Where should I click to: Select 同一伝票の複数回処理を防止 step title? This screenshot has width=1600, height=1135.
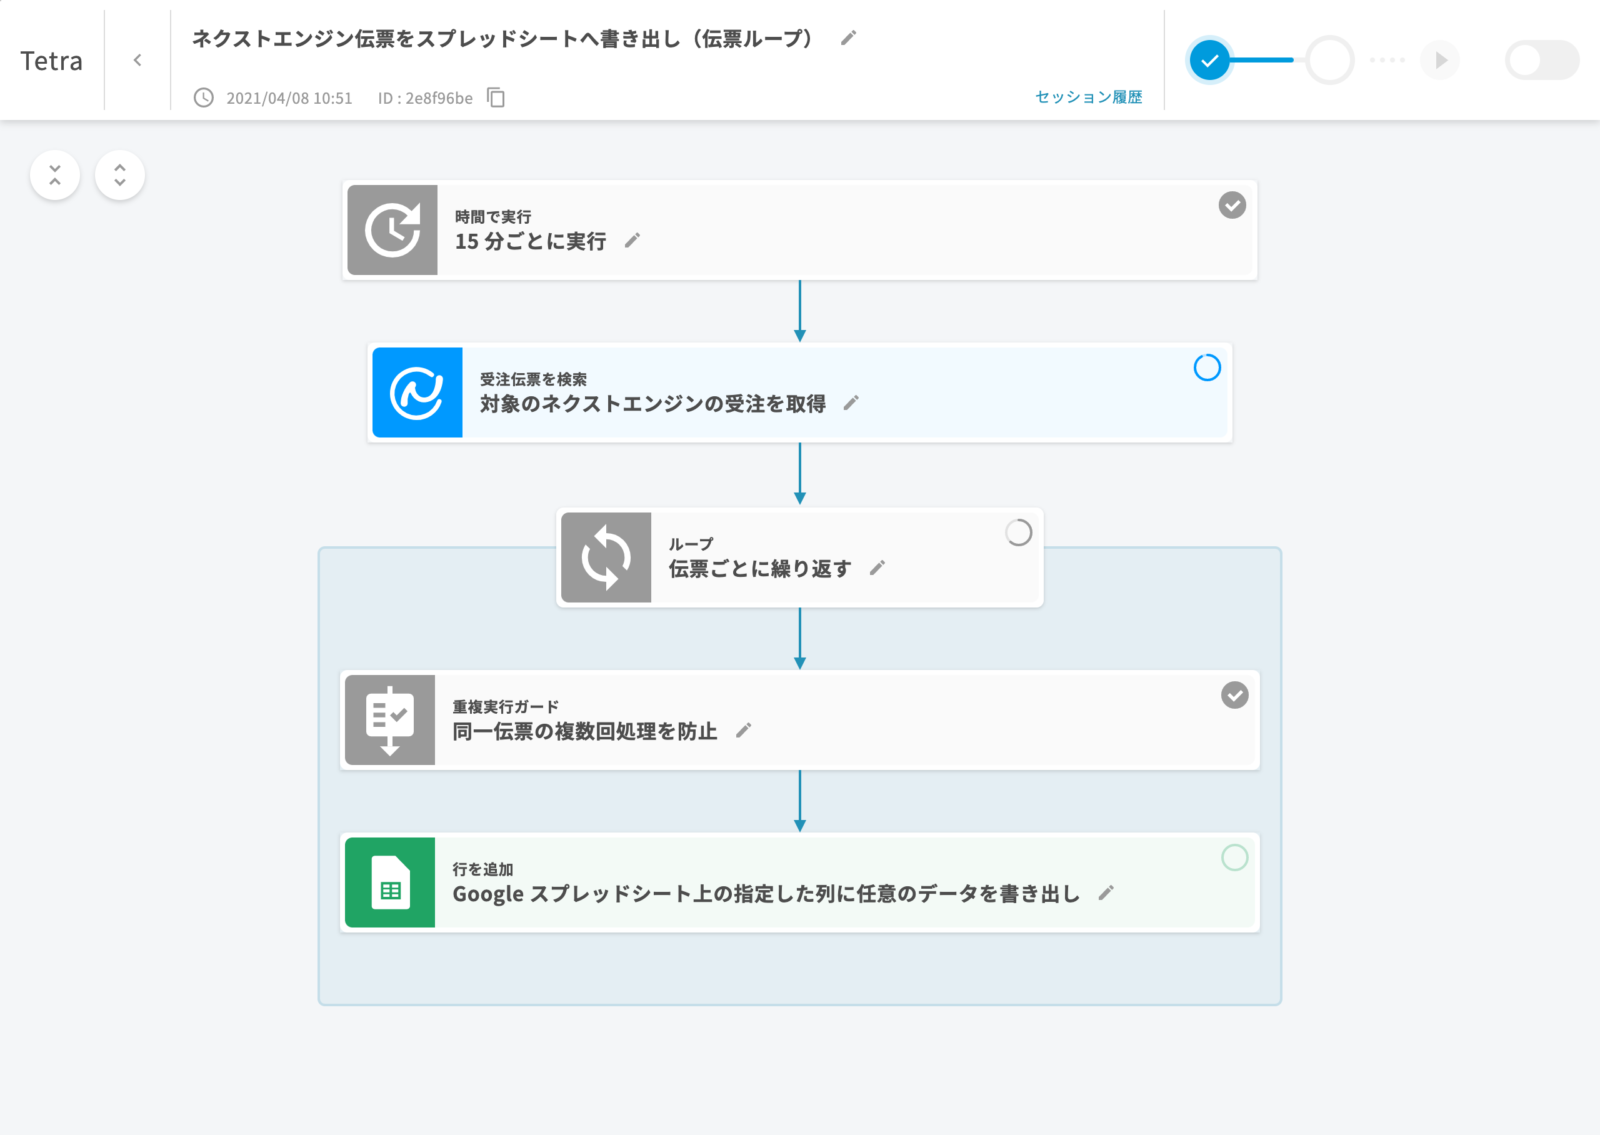tap(585, 731)
